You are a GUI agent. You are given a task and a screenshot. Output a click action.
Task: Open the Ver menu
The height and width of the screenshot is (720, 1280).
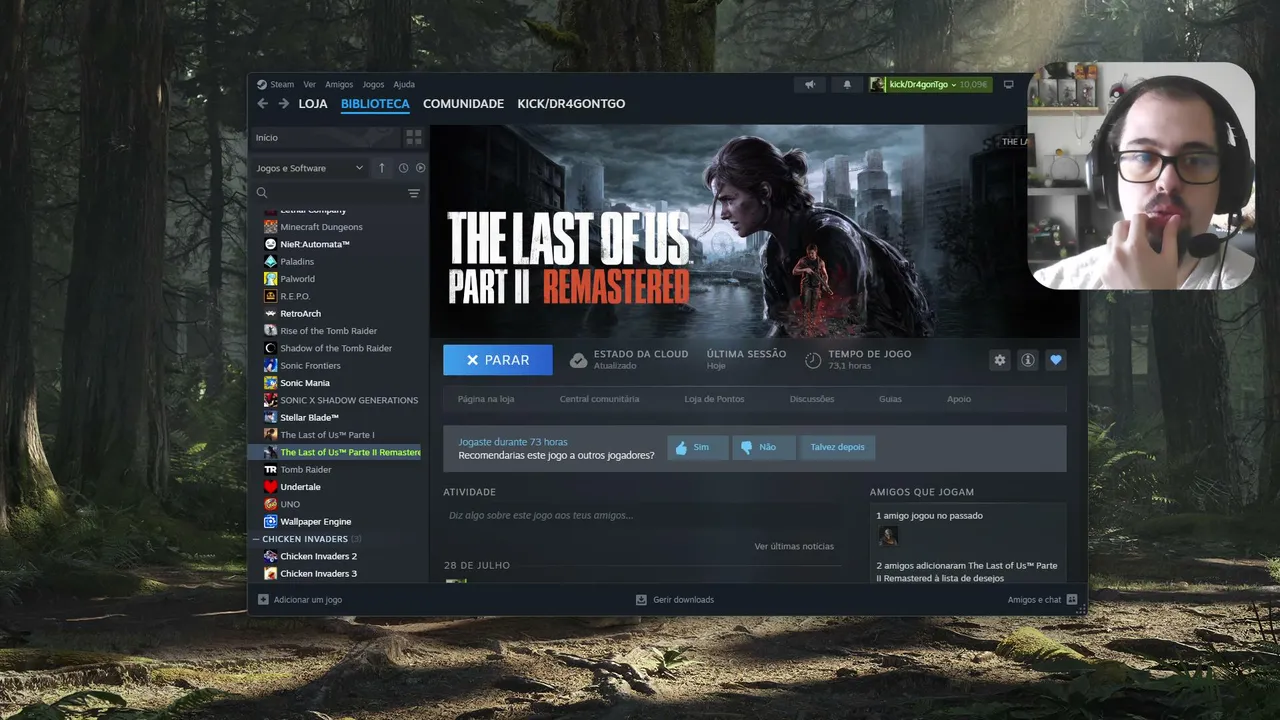coord(310,85)
